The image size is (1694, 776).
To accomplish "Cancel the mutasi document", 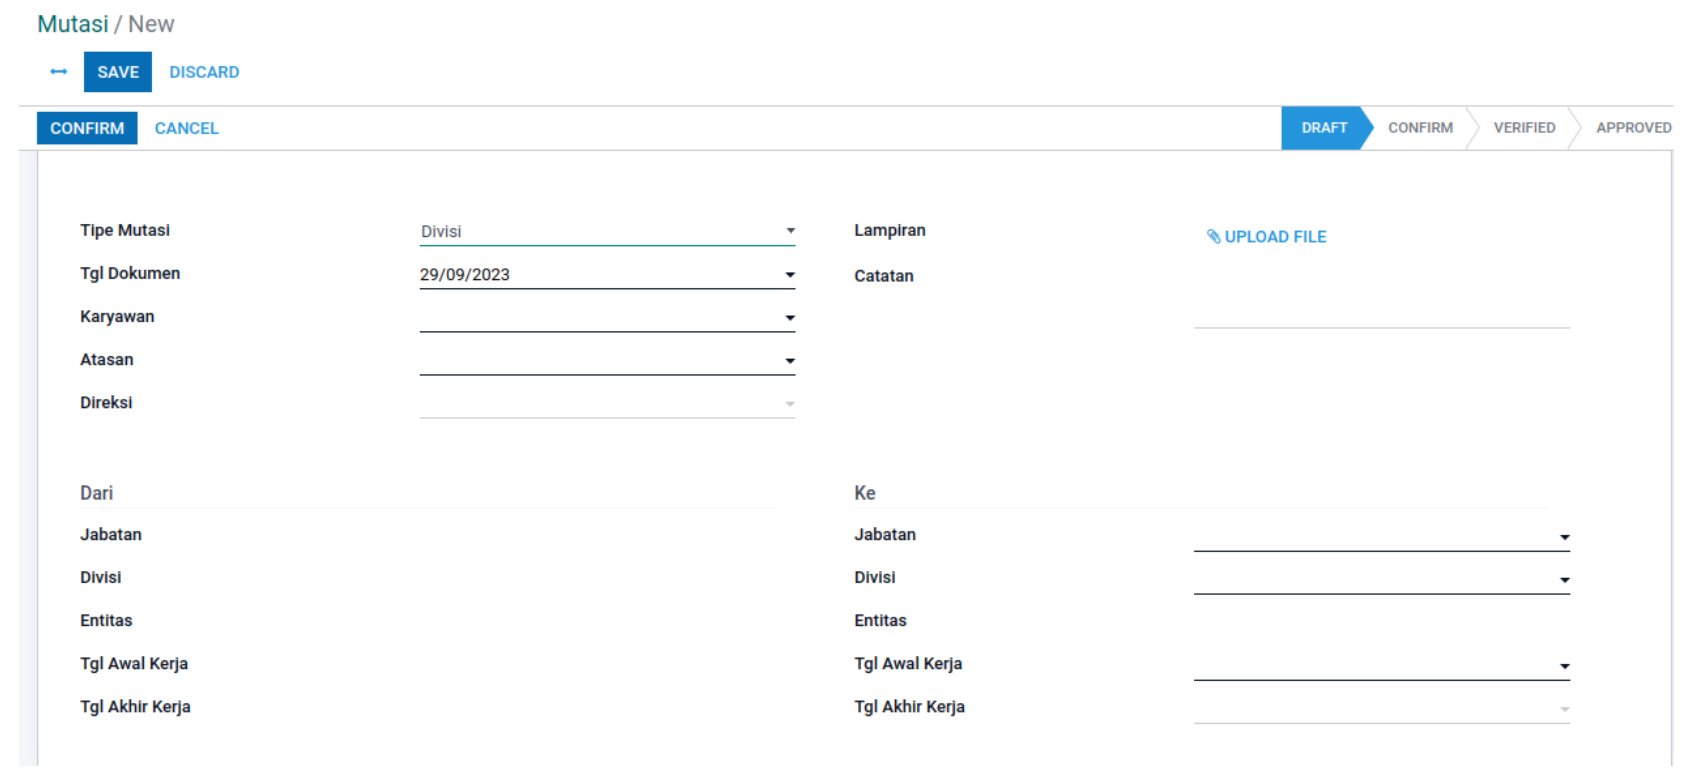I will (x=186, y=128).
